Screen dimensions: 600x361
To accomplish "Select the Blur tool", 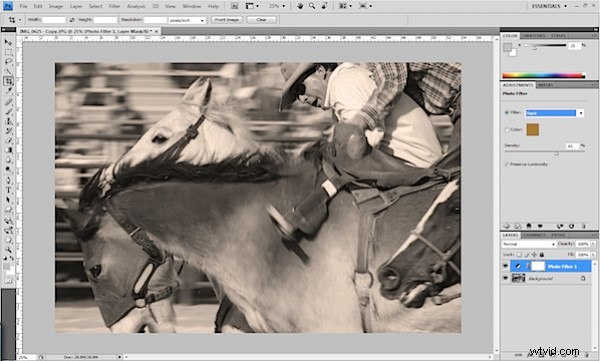I will point(8,160).
